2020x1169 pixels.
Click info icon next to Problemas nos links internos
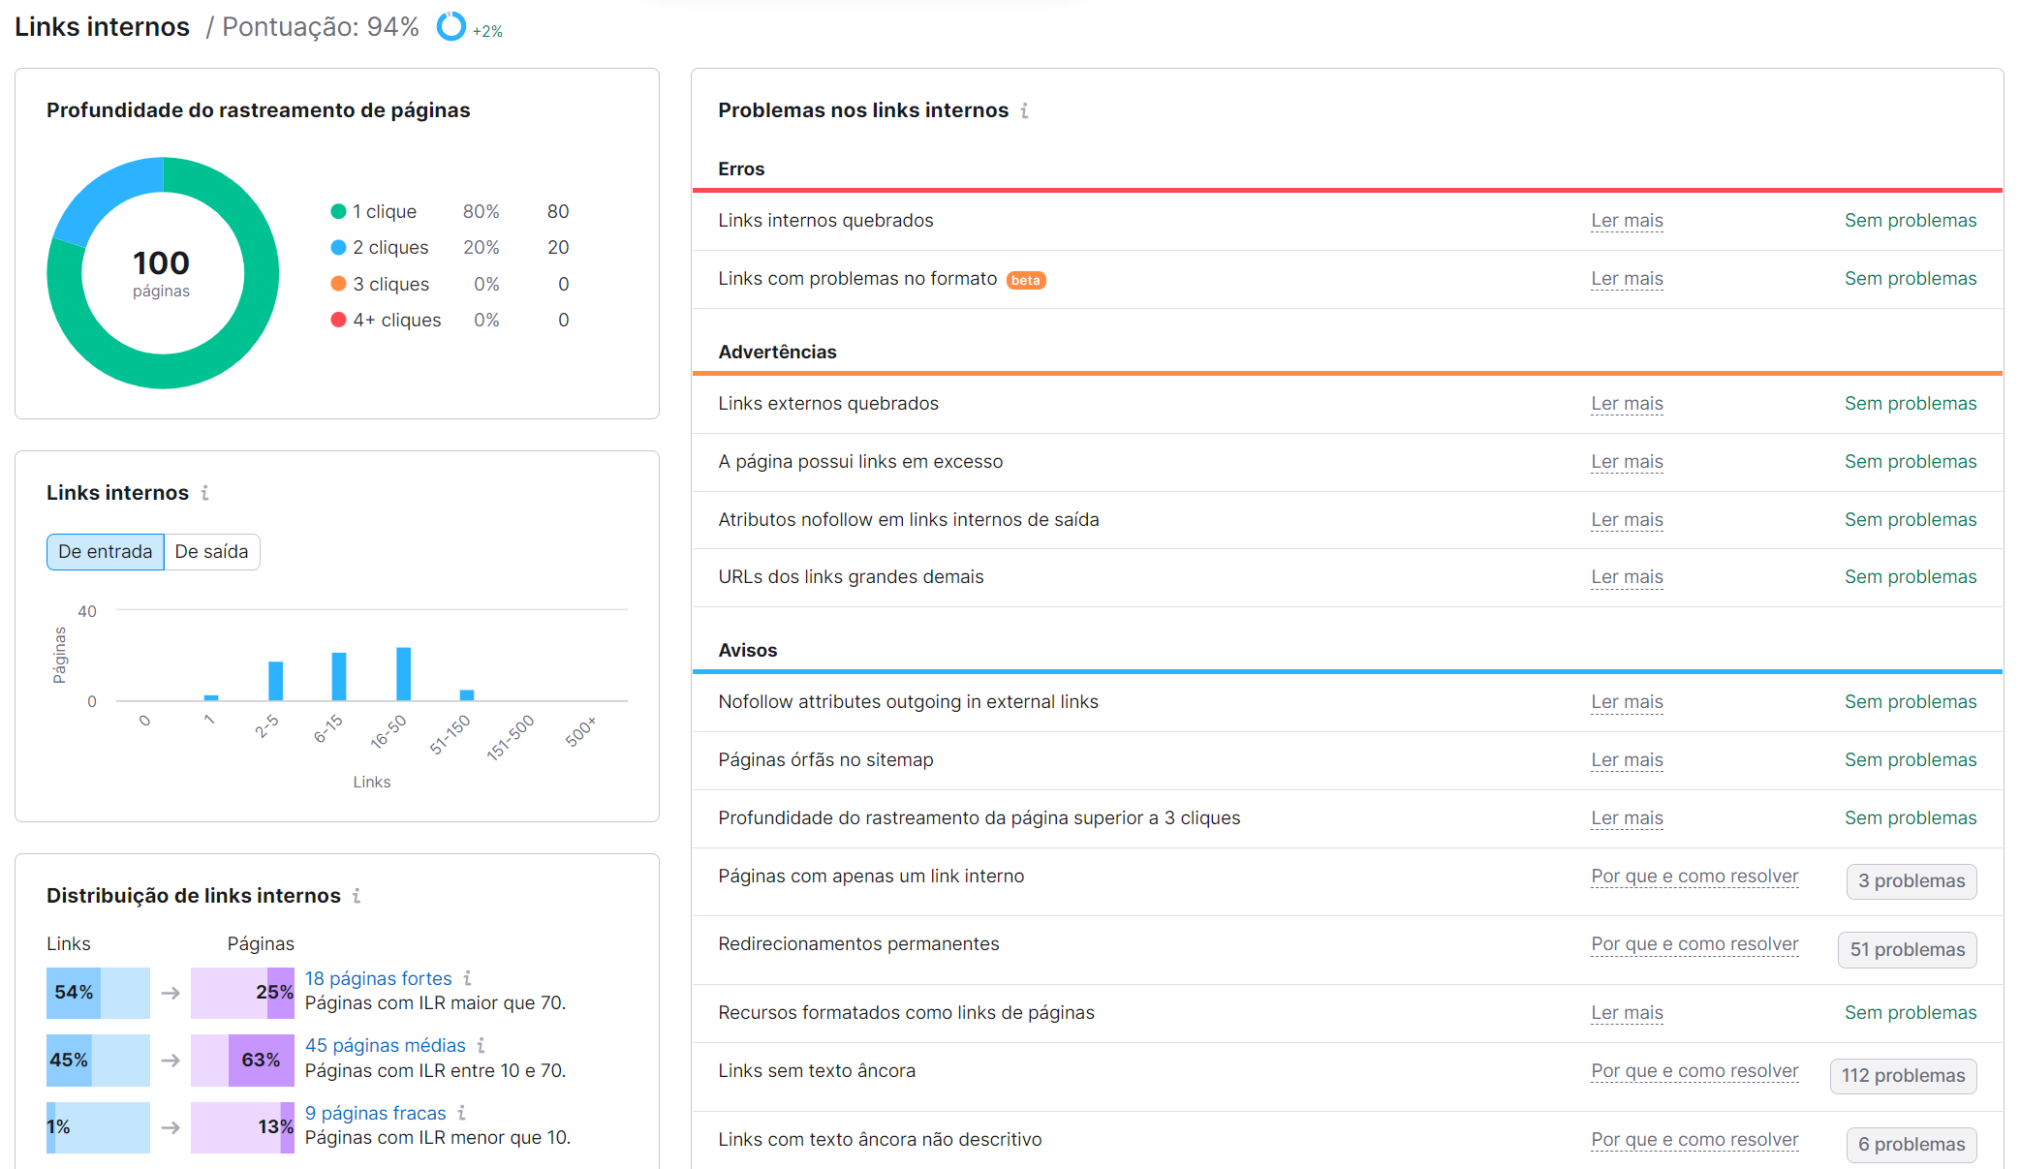(x=1024, y=111)
